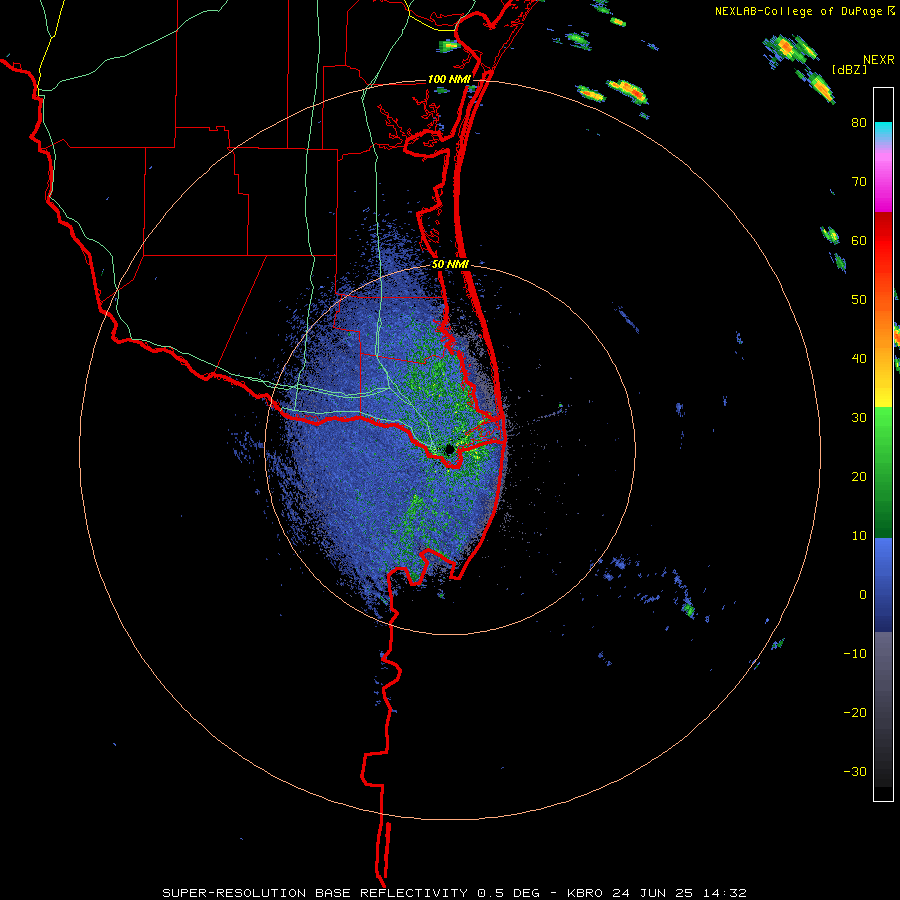This screenshot has width=900, height=900.
Task: Click the -10 dBZ scale value
Action: tap(855, 654)
